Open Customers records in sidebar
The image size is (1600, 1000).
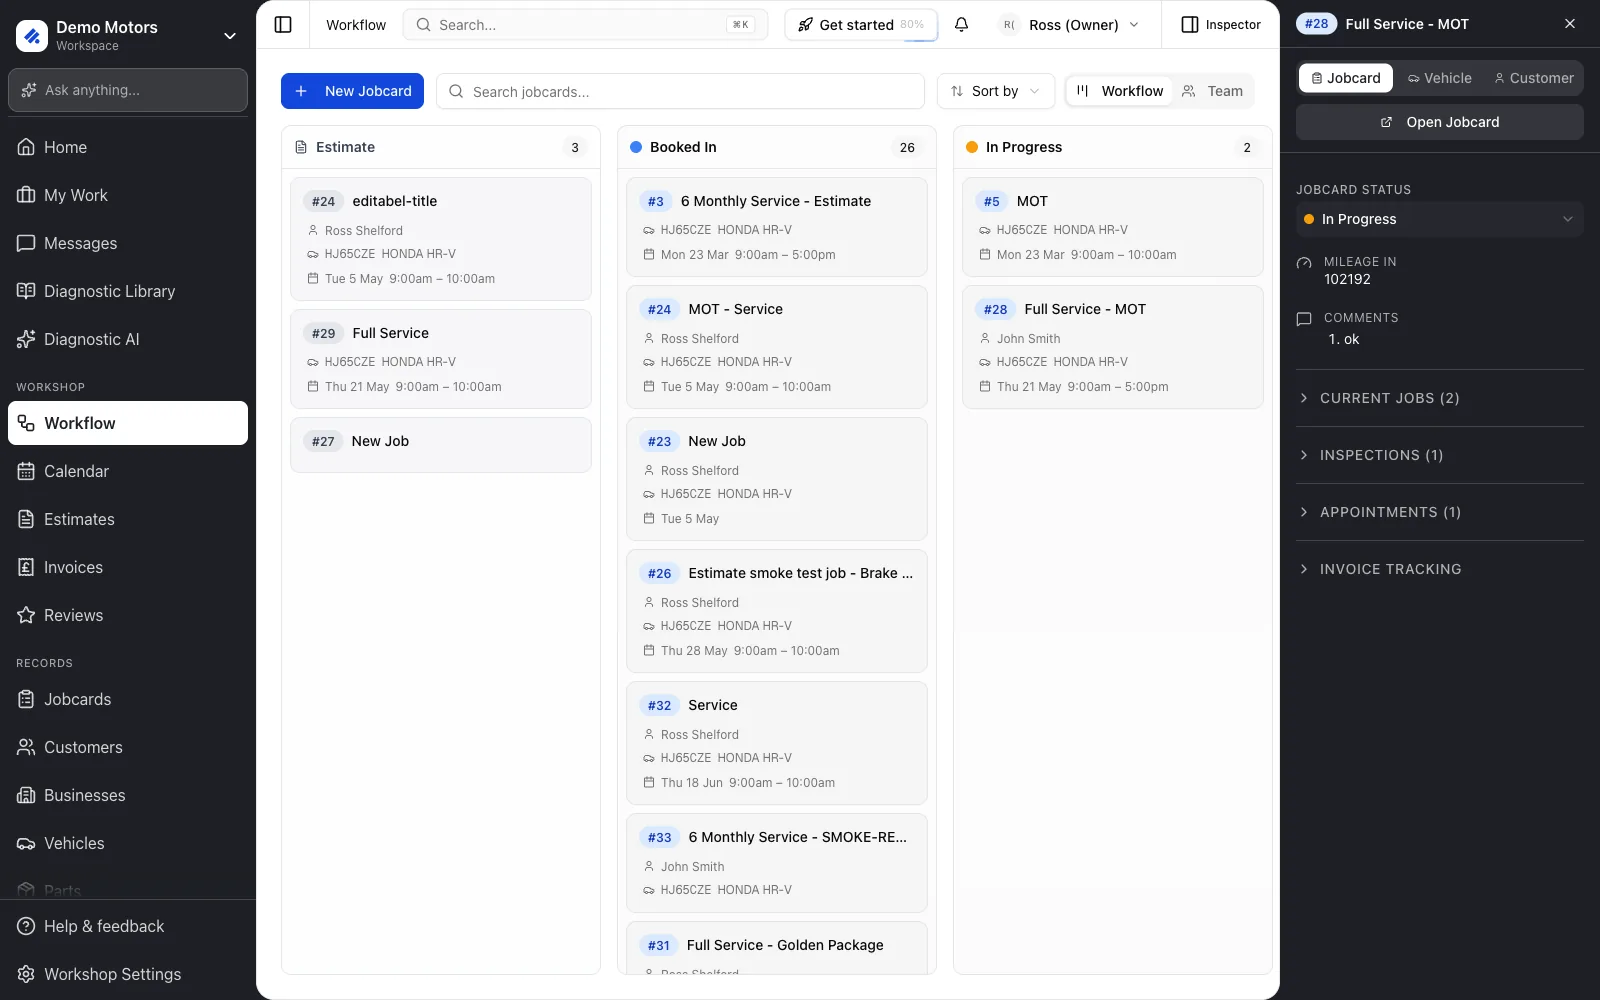click(x=128, y=747)
